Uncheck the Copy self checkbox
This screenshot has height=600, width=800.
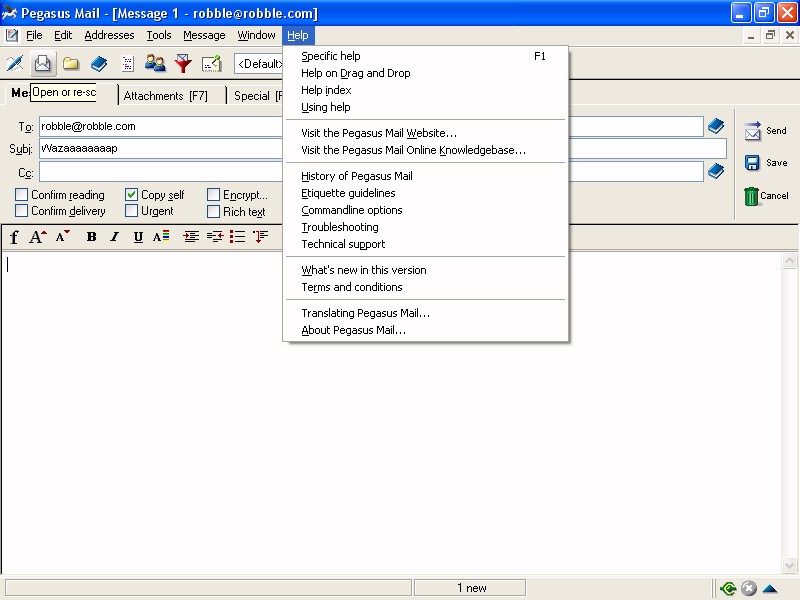pos(131,194)
